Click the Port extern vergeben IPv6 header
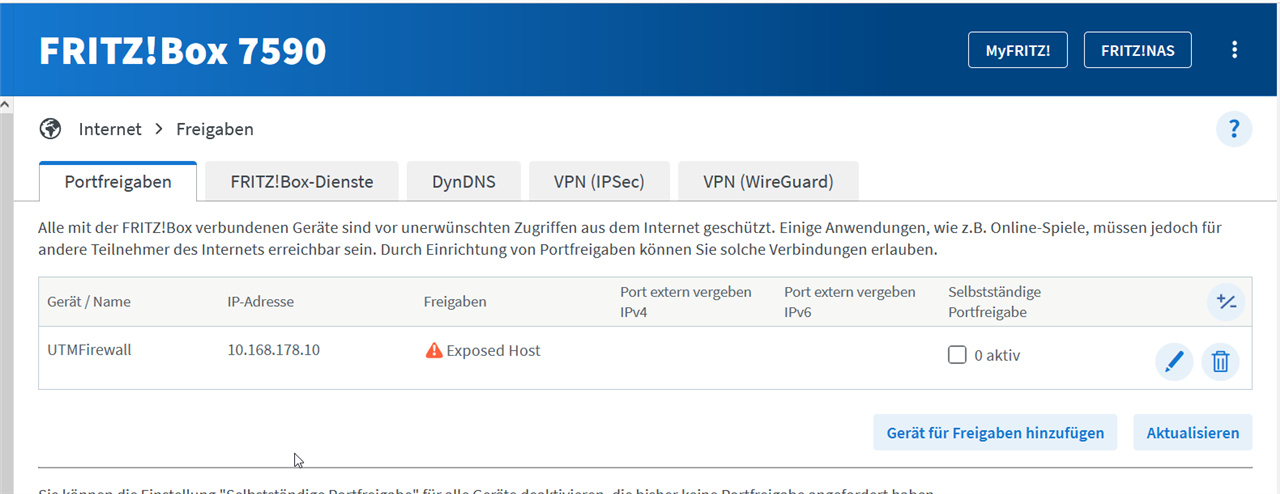 pos(850,302)
